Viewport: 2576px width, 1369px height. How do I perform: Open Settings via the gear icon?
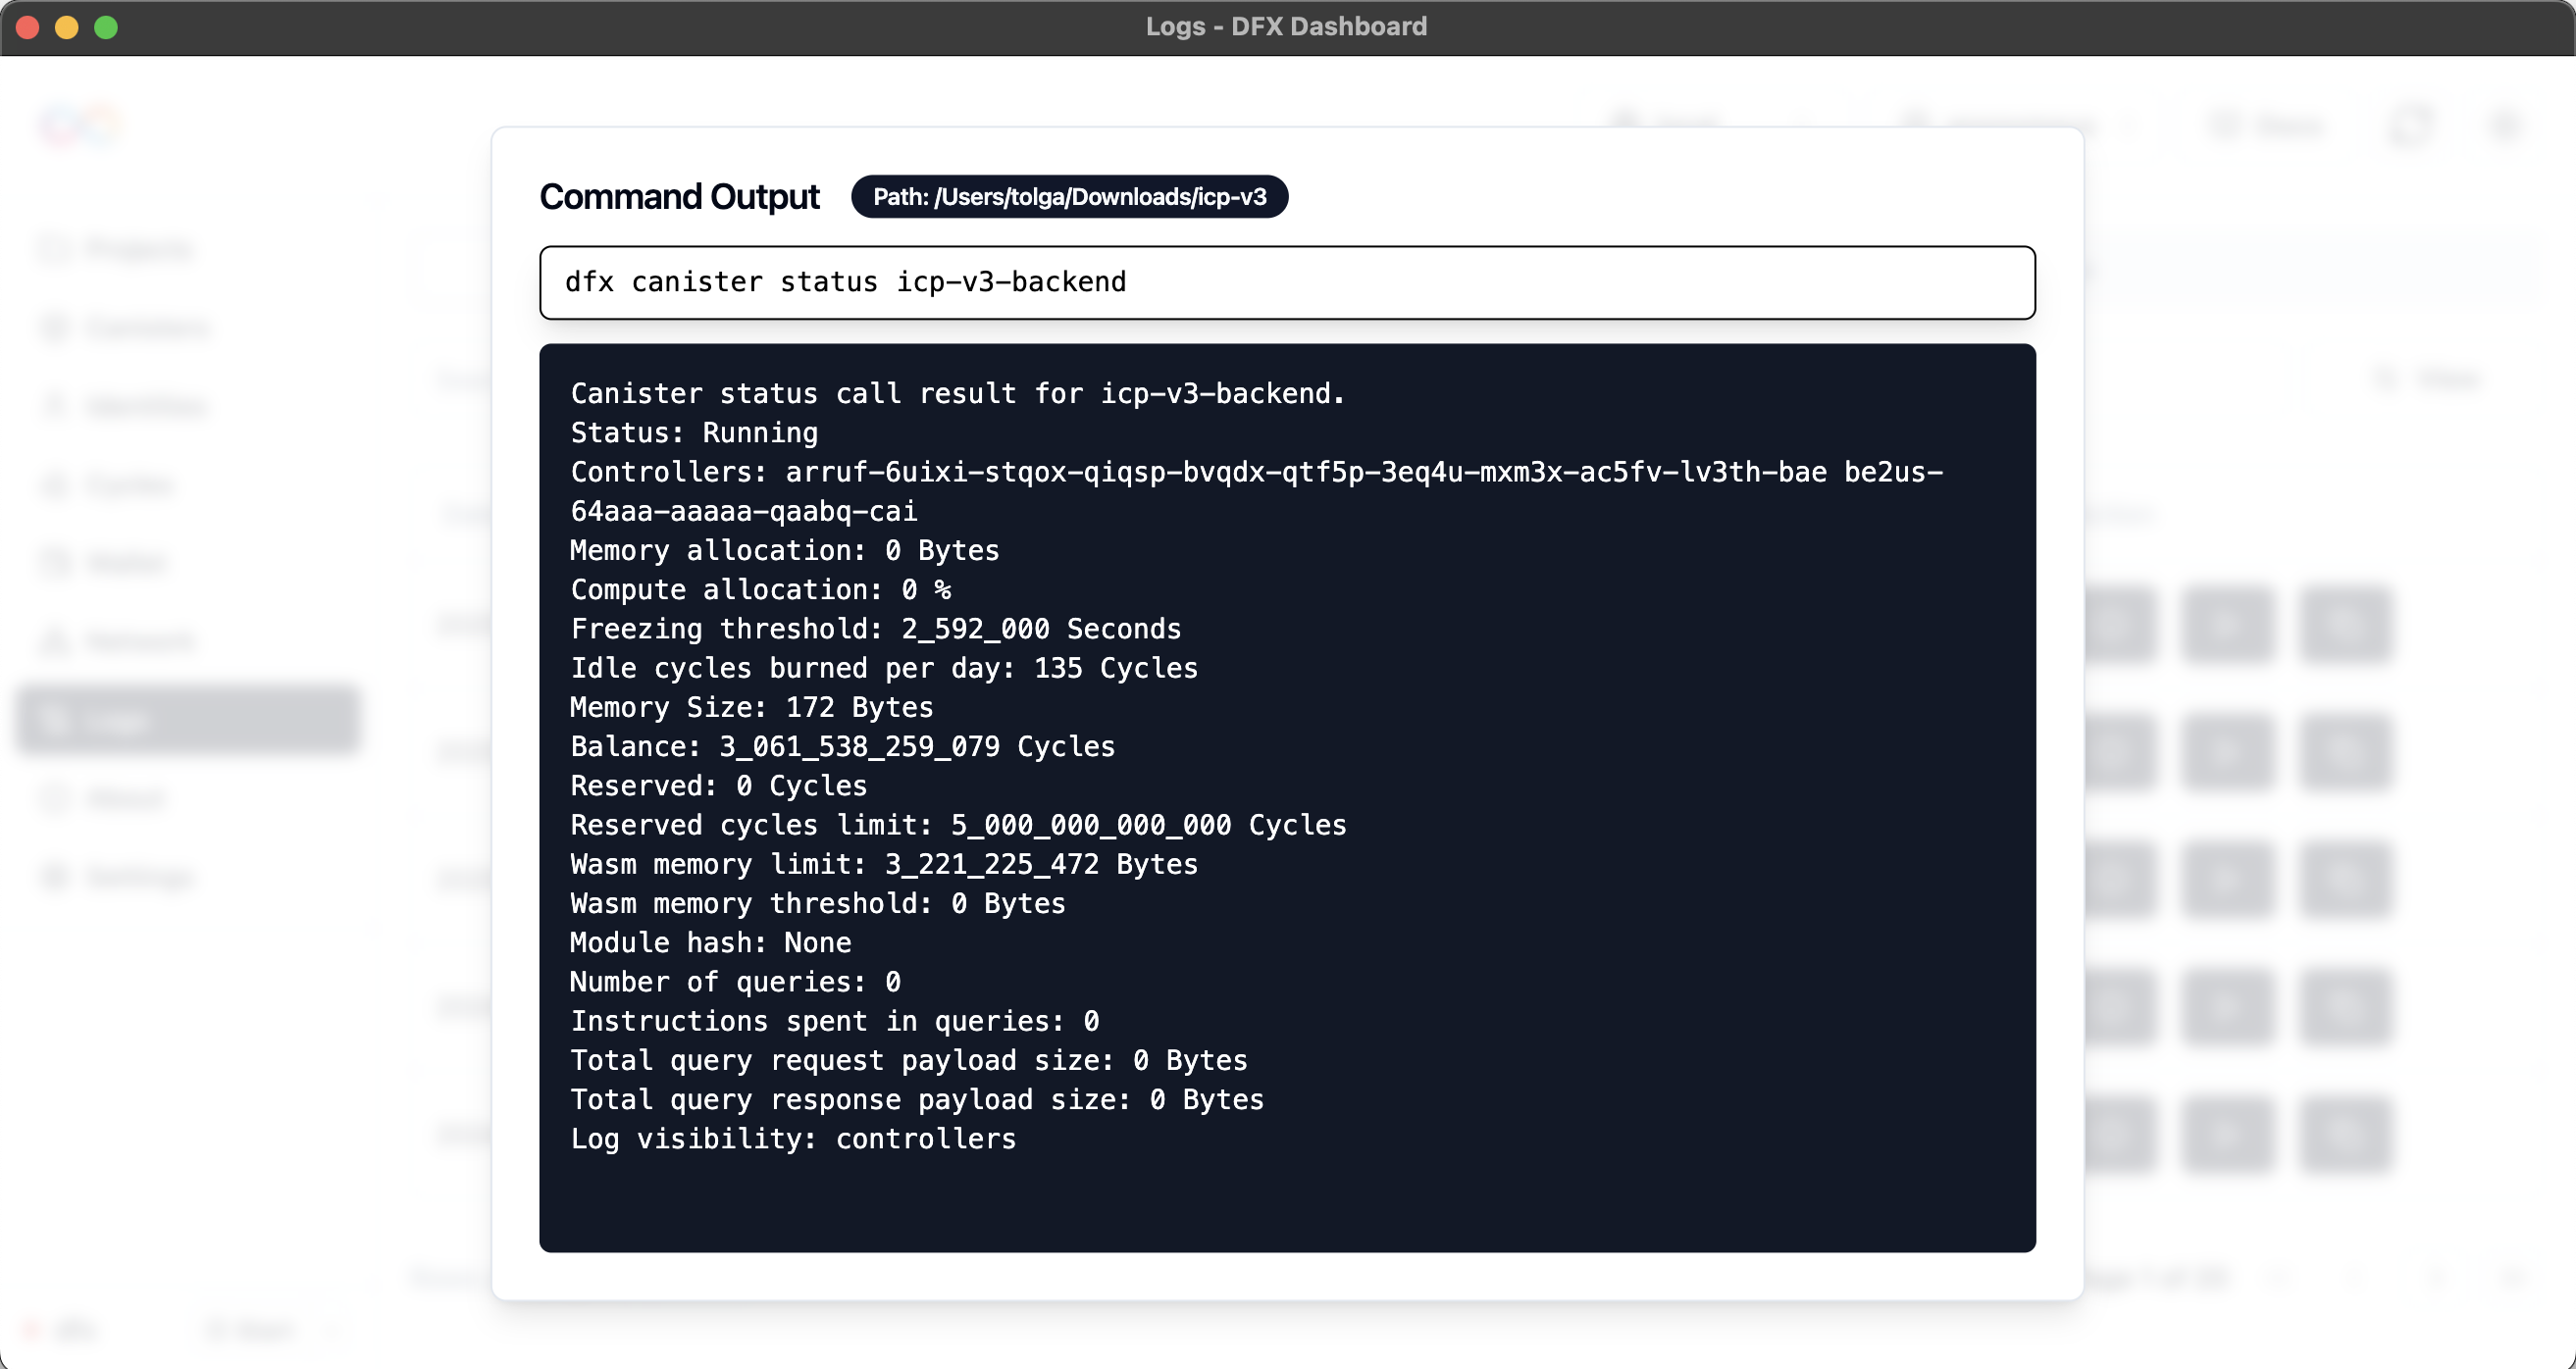click(x=55, y=876)
